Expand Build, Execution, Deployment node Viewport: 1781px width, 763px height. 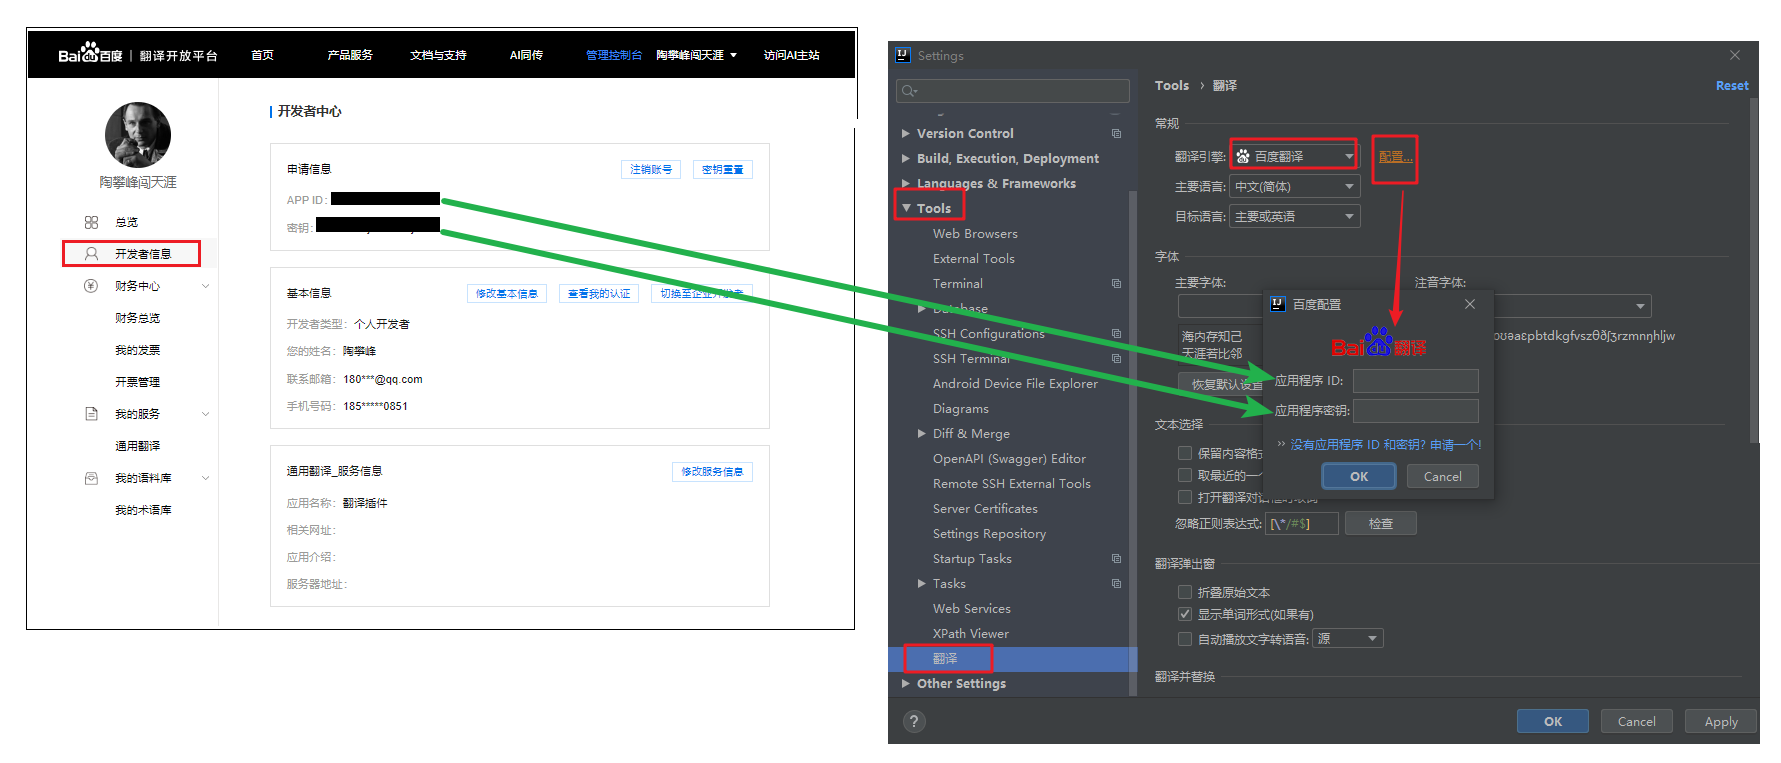pyautogui.click(x=905, y=158)
